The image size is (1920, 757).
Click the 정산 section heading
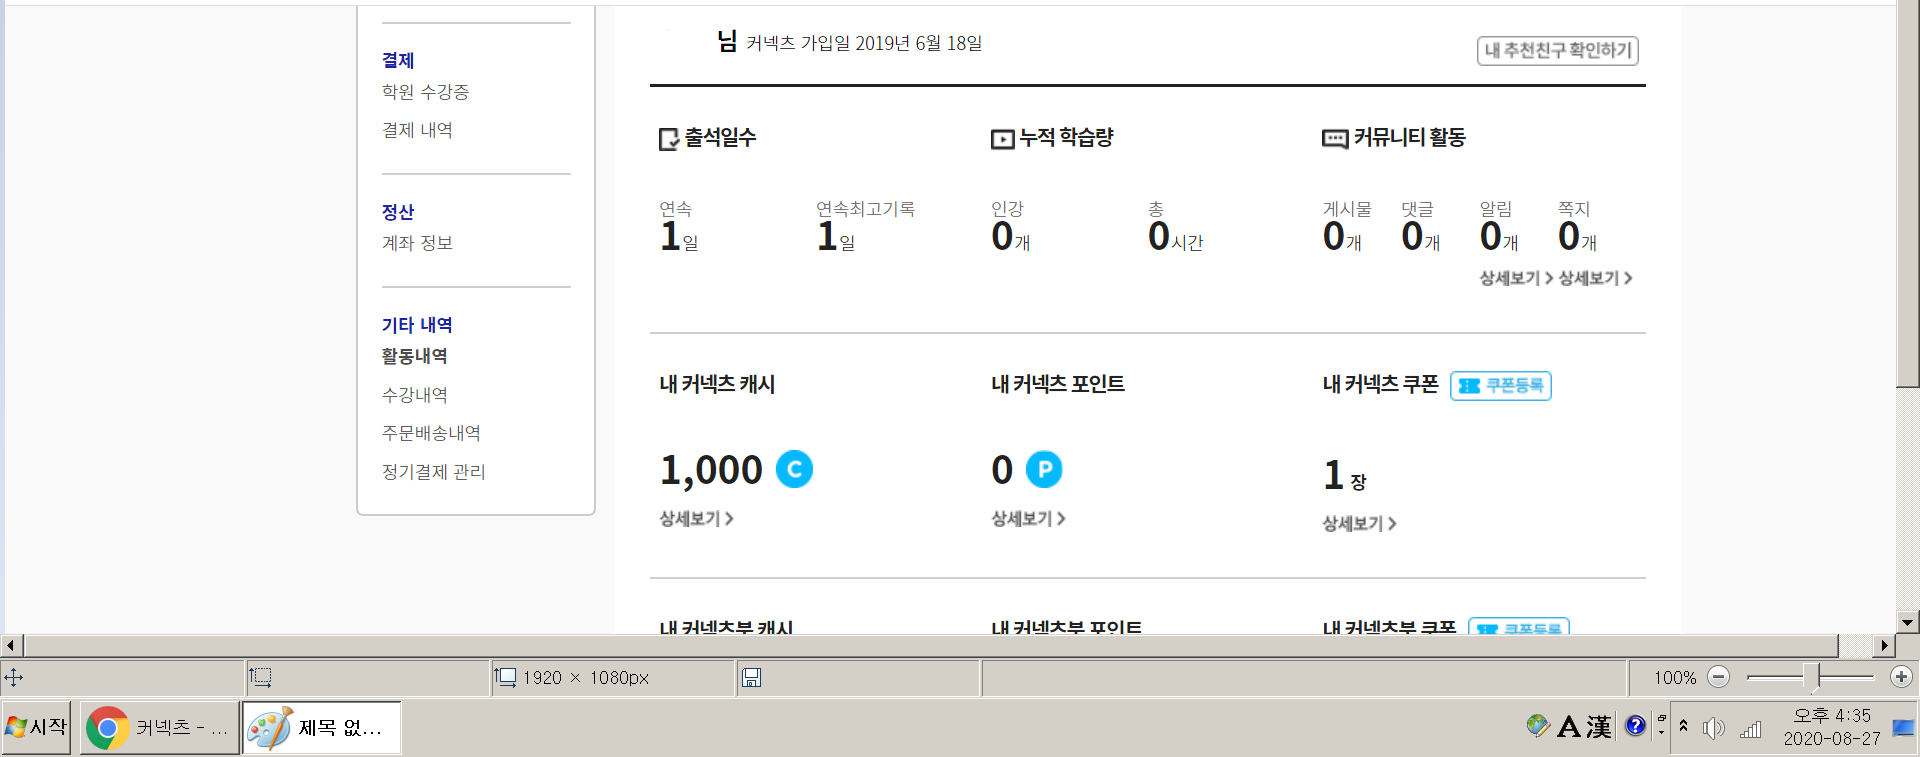[398, 212]
